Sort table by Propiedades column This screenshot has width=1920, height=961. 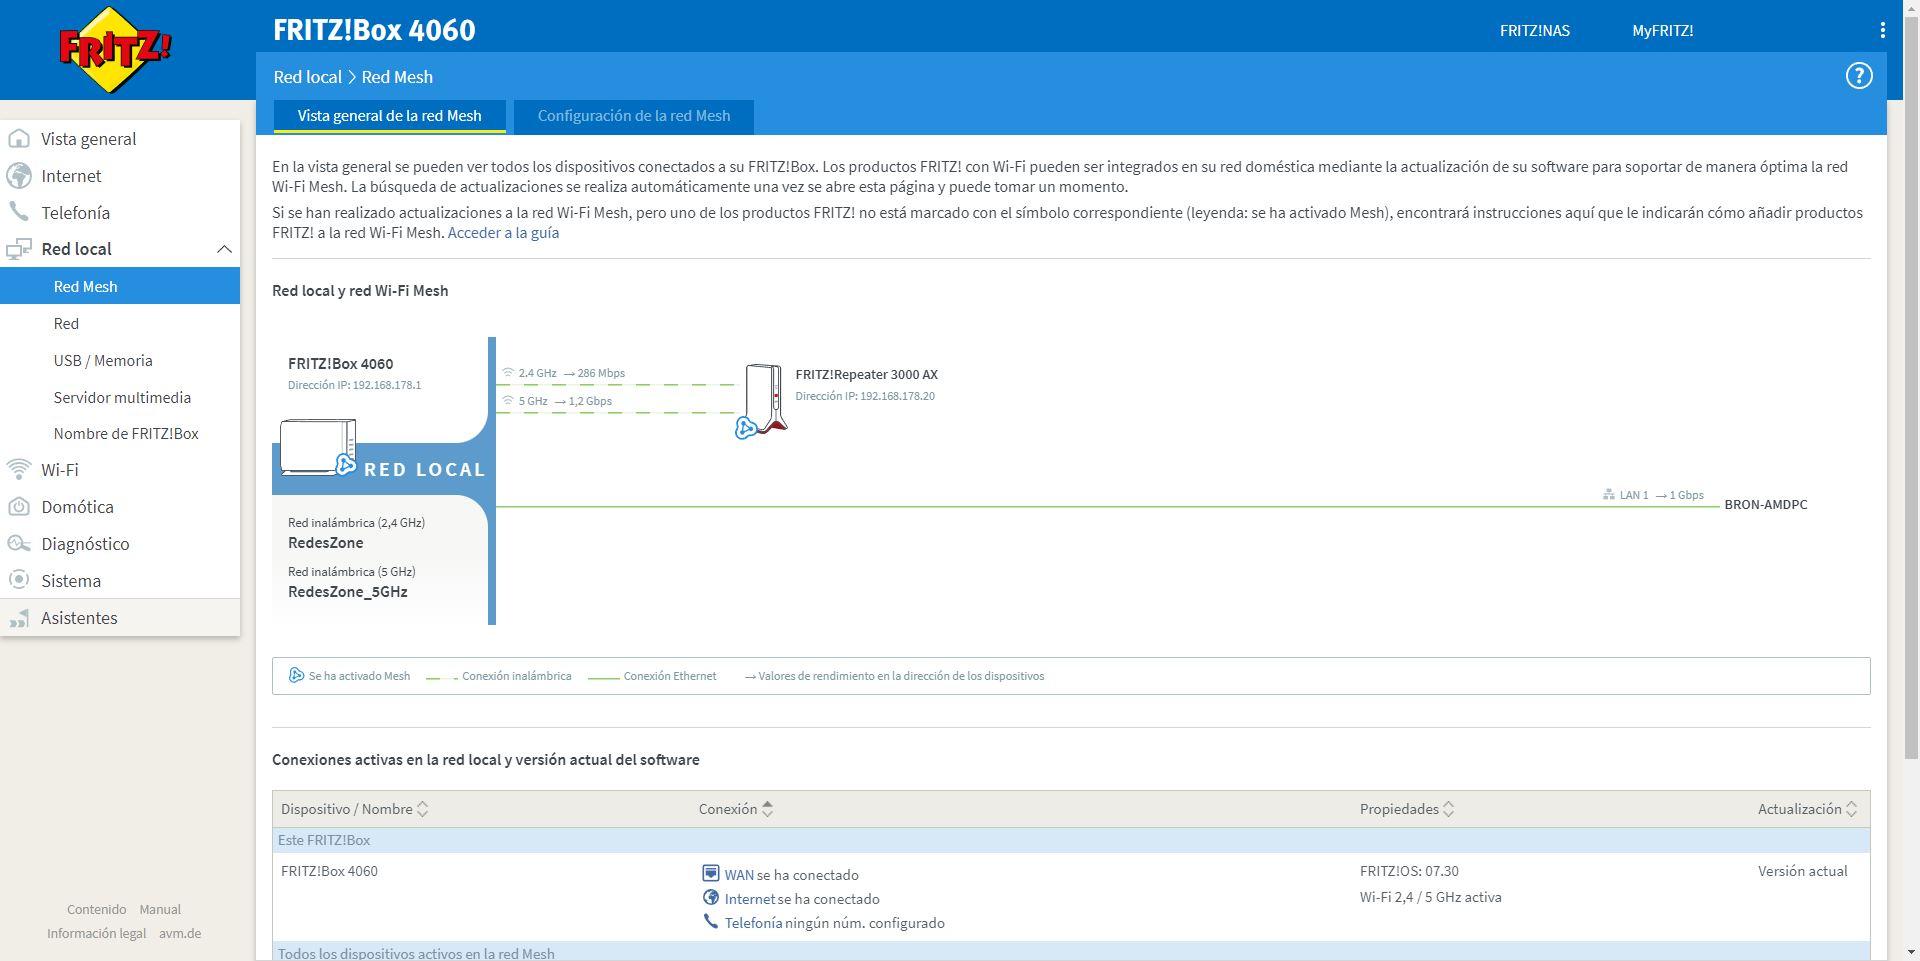[x=1448, y=809]
